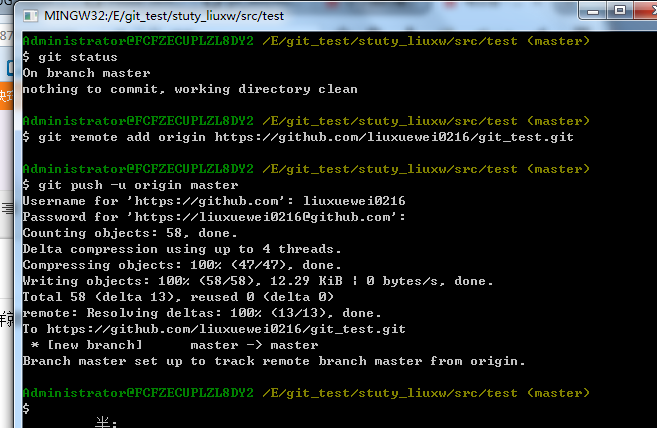Select the first green Administrator@FCFZECUPLZL8DY2 prompt line
The image size is (657, 428).
306,41
